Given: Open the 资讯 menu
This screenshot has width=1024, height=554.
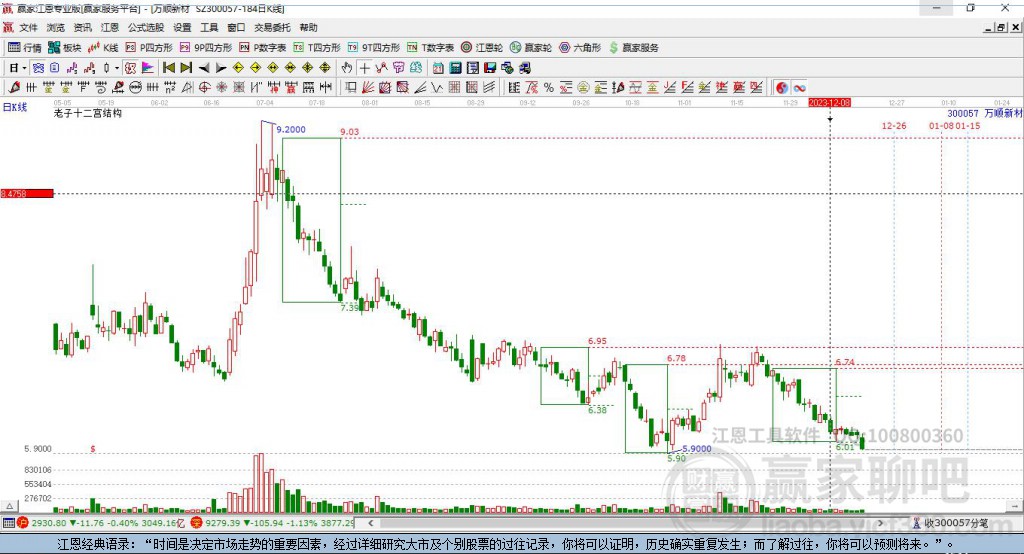Looking at the screenshot, I should (x=82, y=27).
